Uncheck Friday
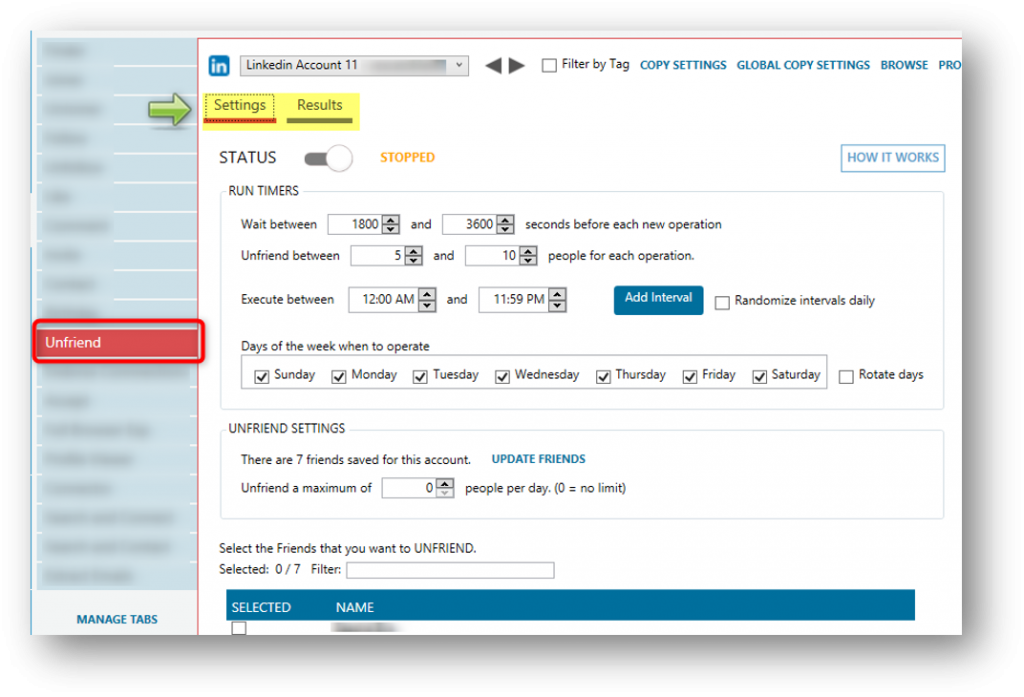 click(690, 377)
